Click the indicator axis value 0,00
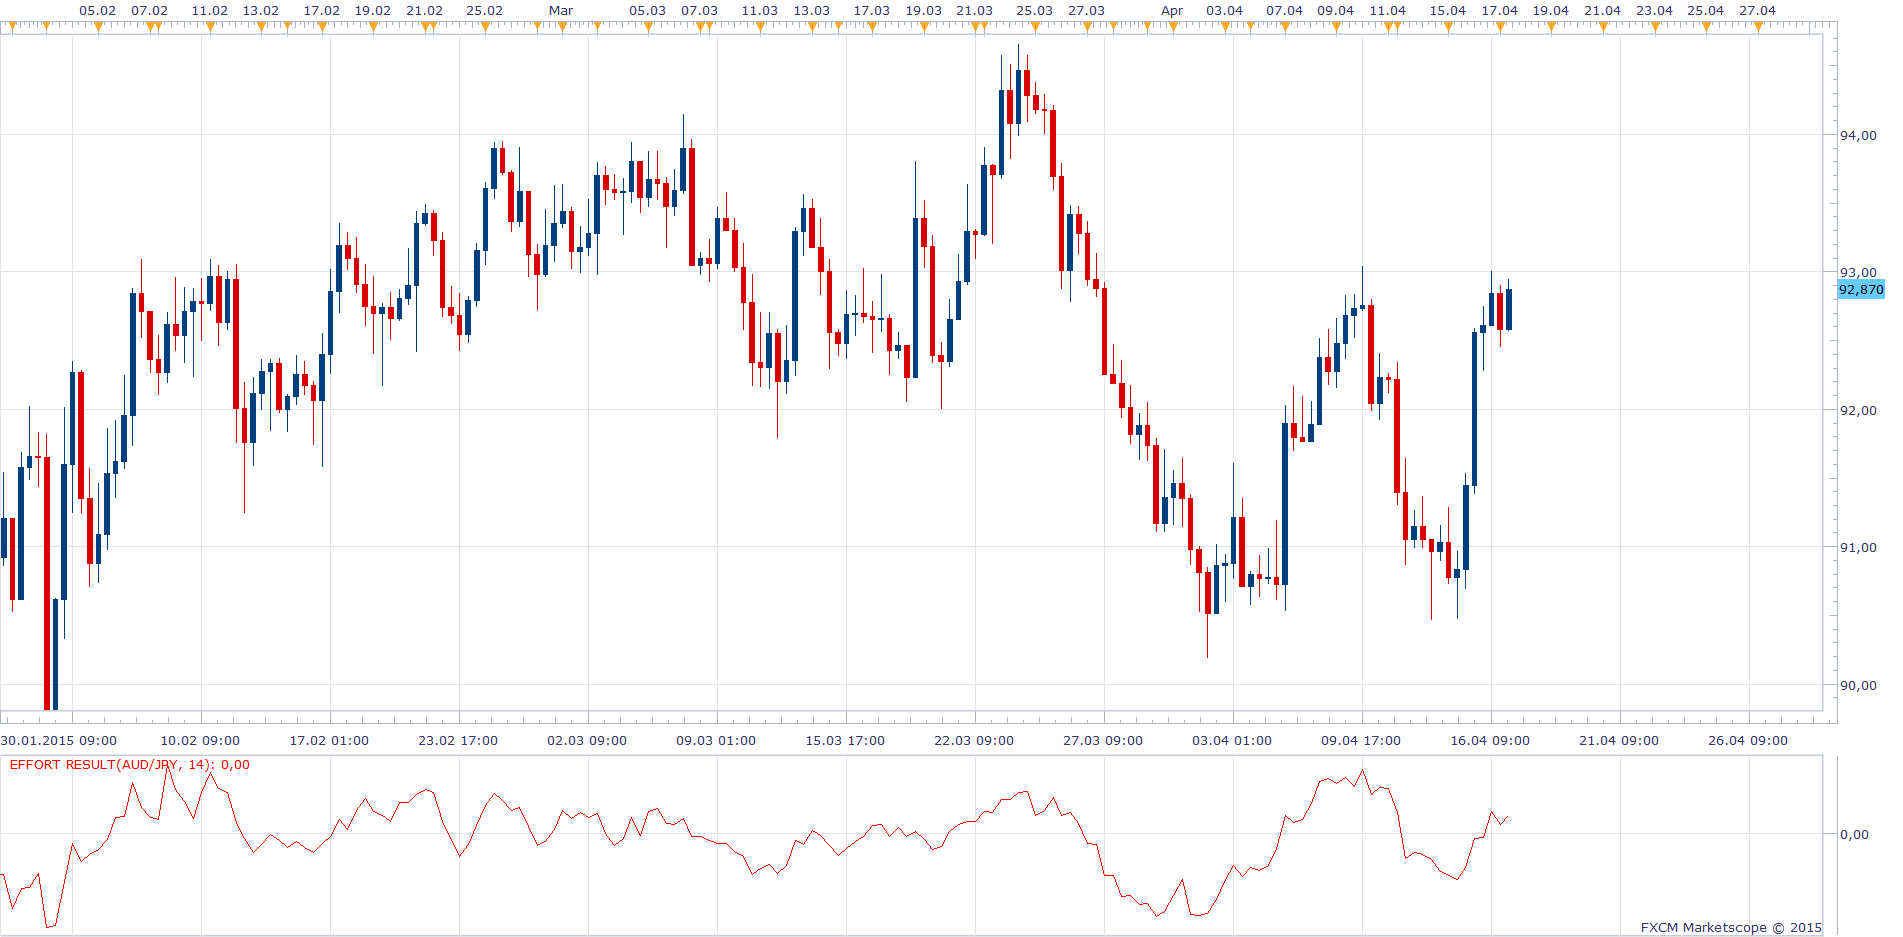The height and width of the screenshot is (937, 1903). pyautogui.click(x=1854, y=835)
